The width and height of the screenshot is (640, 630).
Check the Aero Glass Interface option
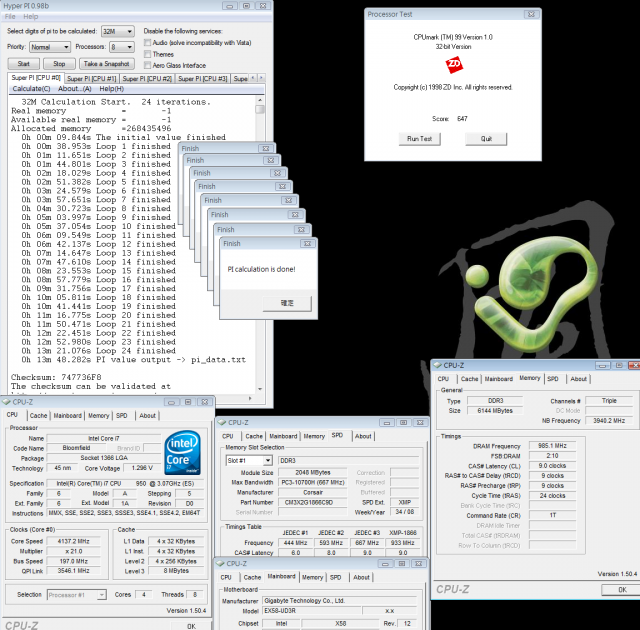tap(147, 65)
